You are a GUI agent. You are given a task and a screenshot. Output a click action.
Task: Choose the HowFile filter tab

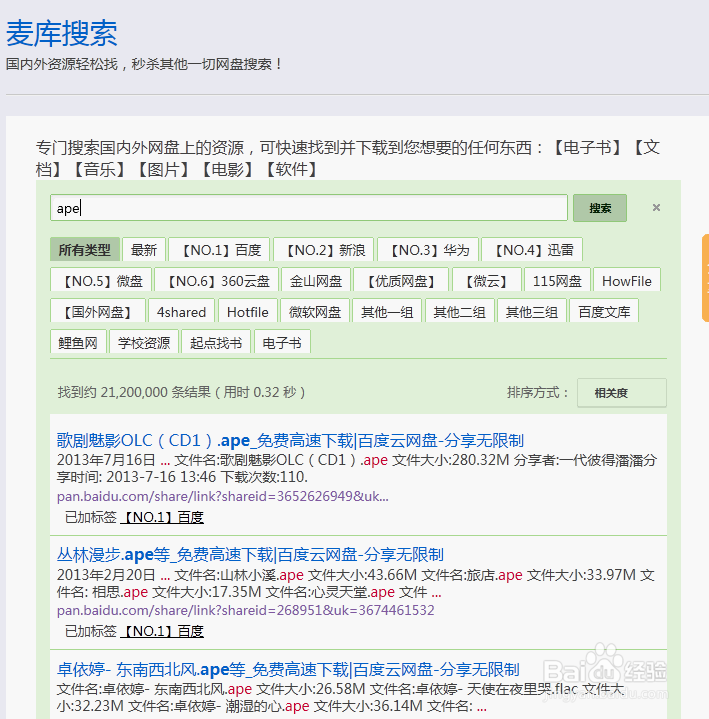[x=626, y=280]
